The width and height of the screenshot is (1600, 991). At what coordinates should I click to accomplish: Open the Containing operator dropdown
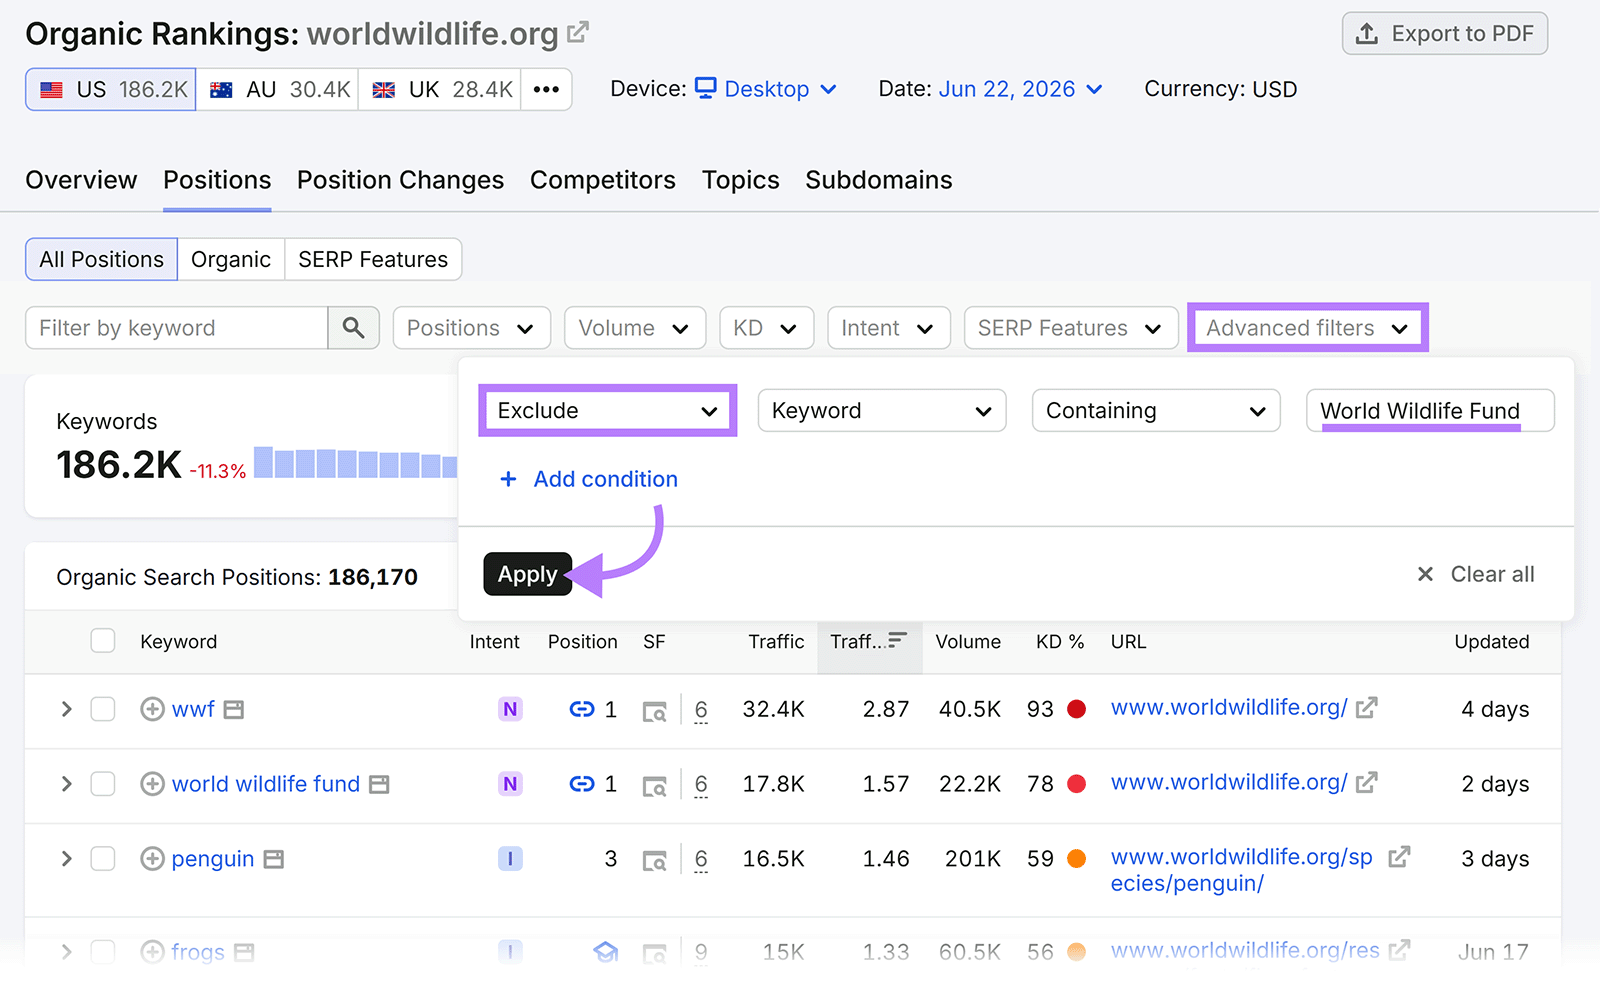tap(1156, 411)
